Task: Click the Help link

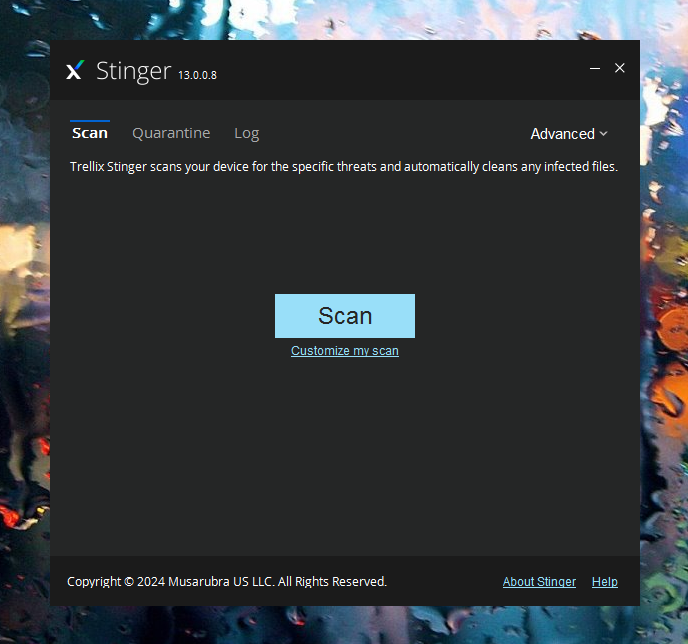Action: click(605, 582)
